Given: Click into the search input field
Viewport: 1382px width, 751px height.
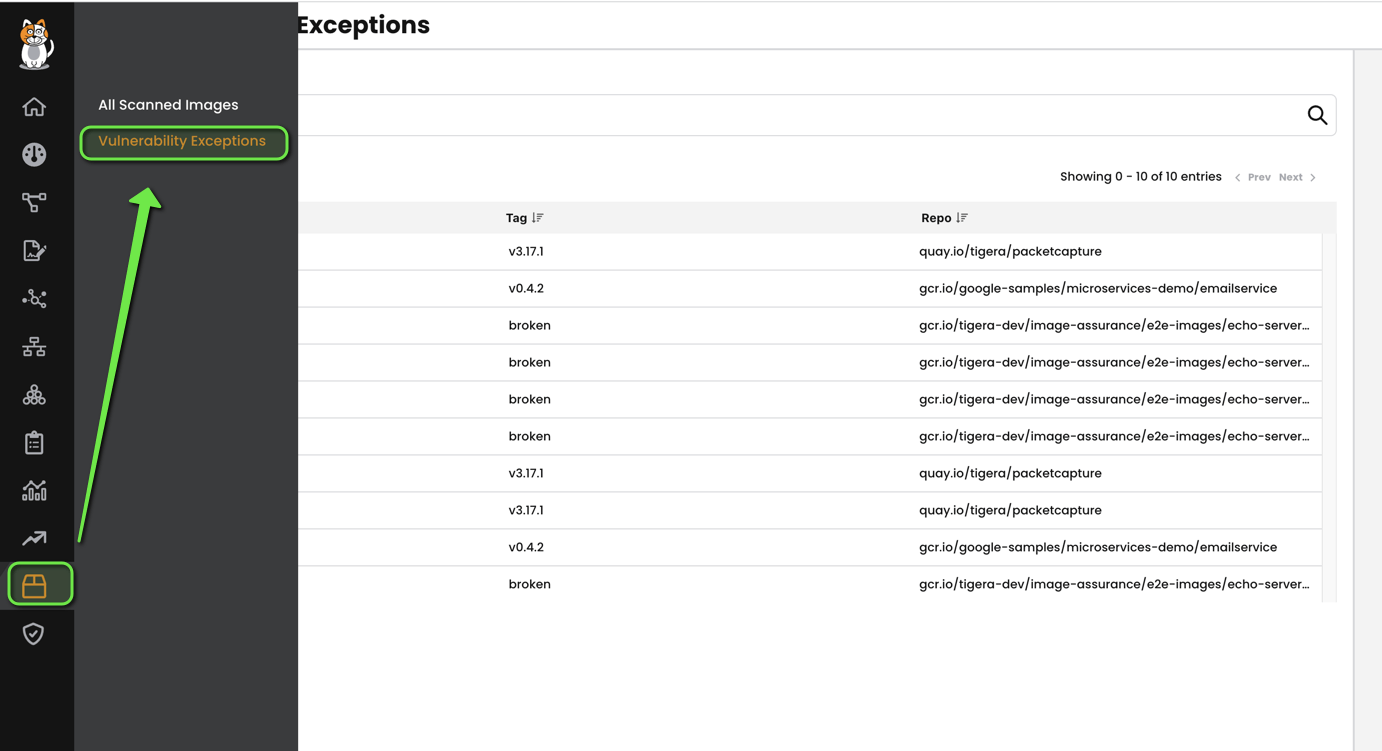Looking at the screenshot, I should point(800,115).
